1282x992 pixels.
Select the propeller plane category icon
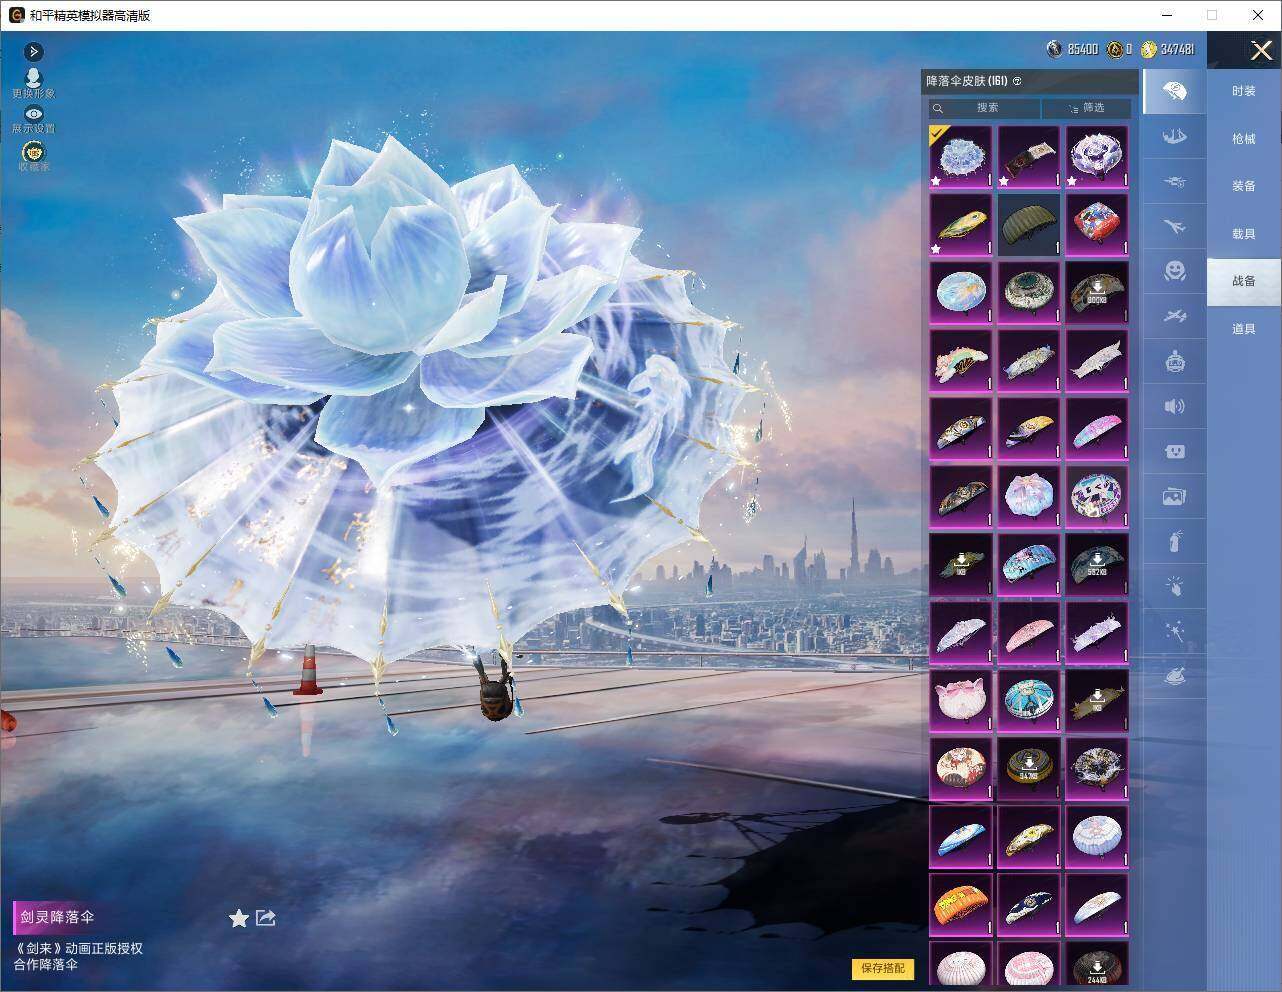[1175, 316]
